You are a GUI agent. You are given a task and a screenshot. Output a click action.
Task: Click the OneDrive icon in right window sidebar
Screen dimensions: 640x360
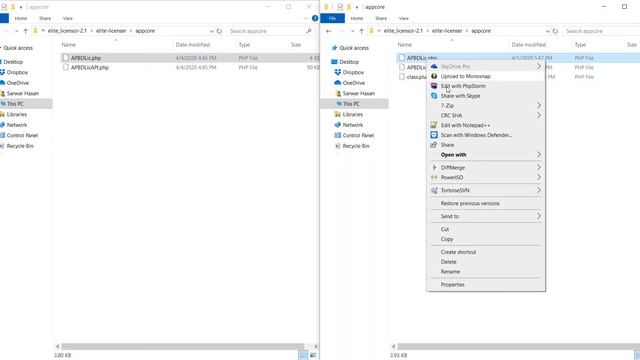(338, 82)
